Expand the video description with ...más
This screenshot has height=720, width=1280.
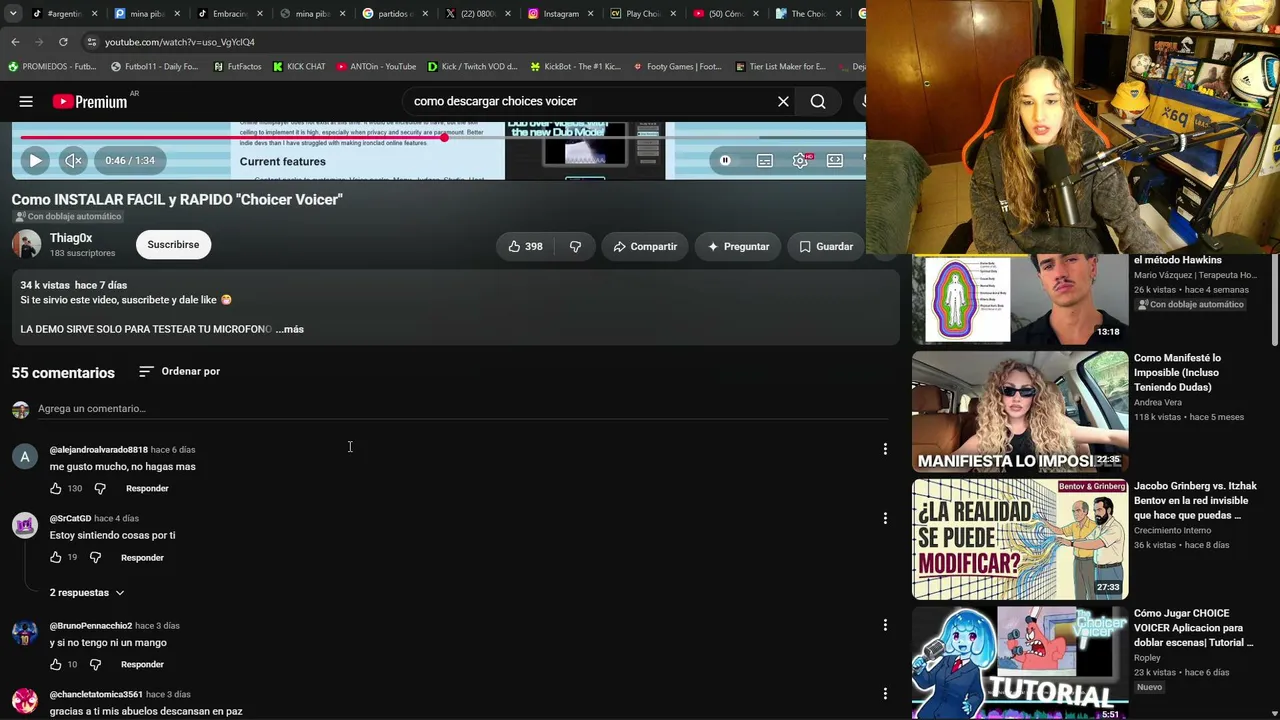tap(290, 329)
